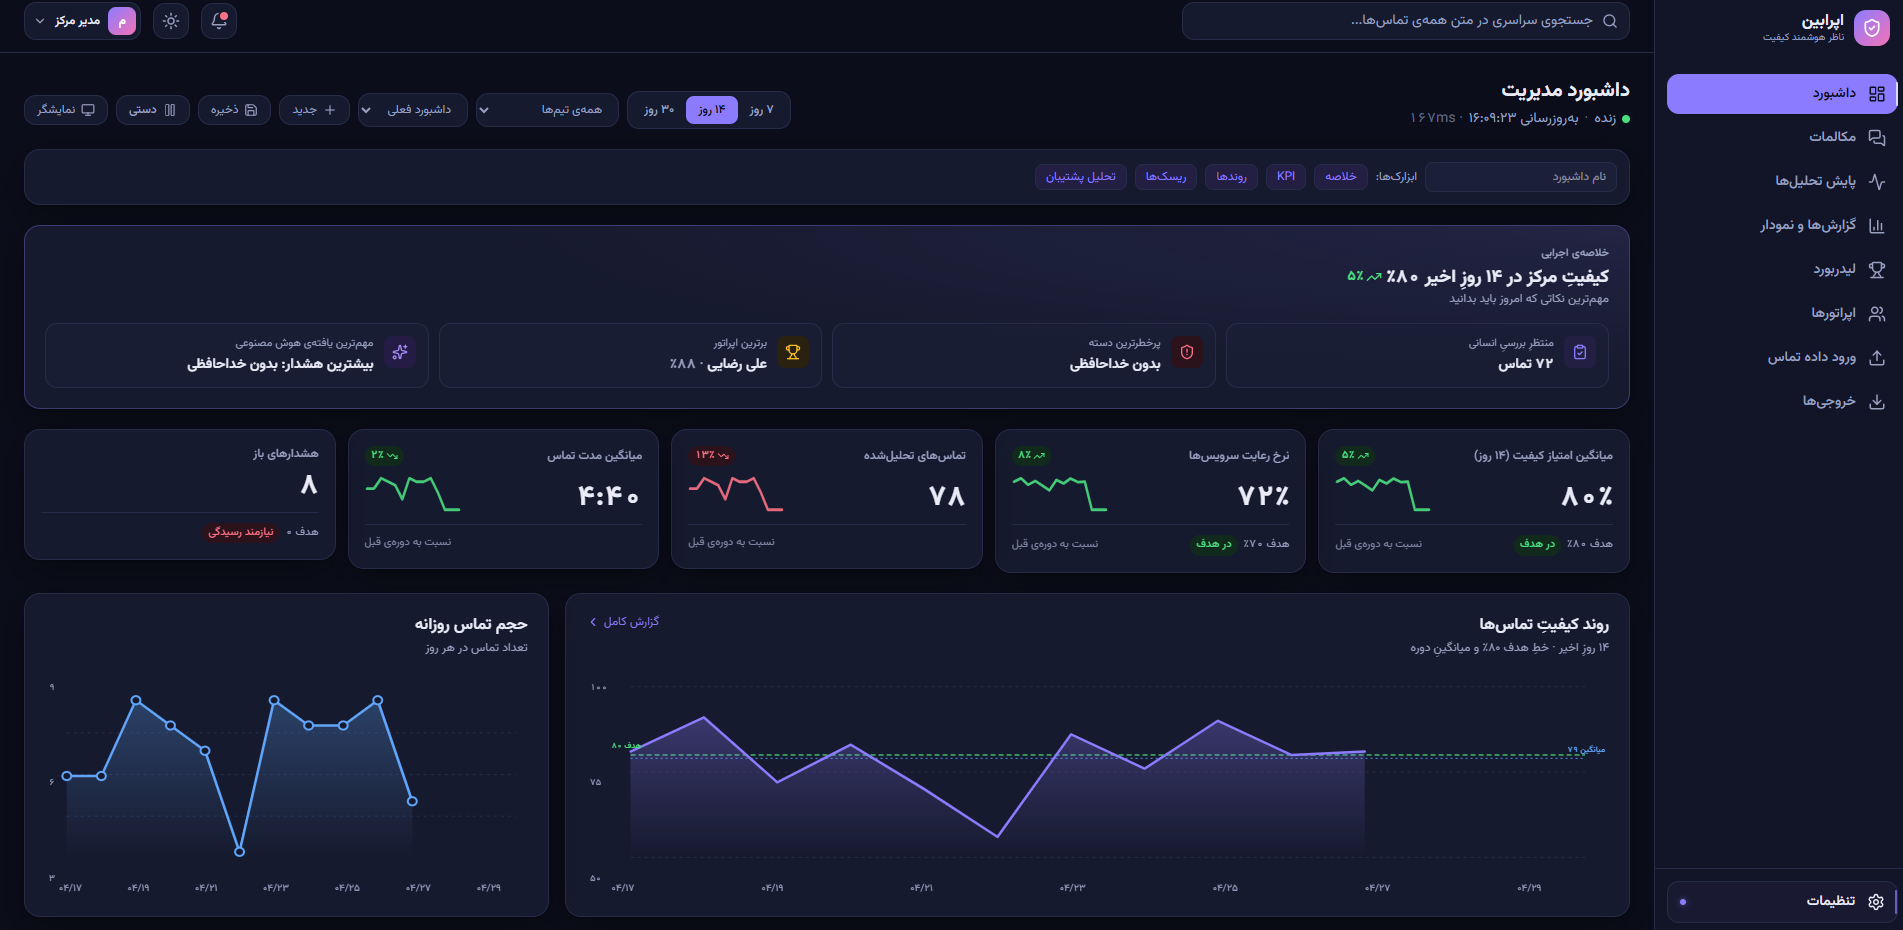This screenshot has width=1903, height=930.
Task: Click the تماس‌های تحلیل‌شده value ۷۸
Action: click(x=946, y=496)
